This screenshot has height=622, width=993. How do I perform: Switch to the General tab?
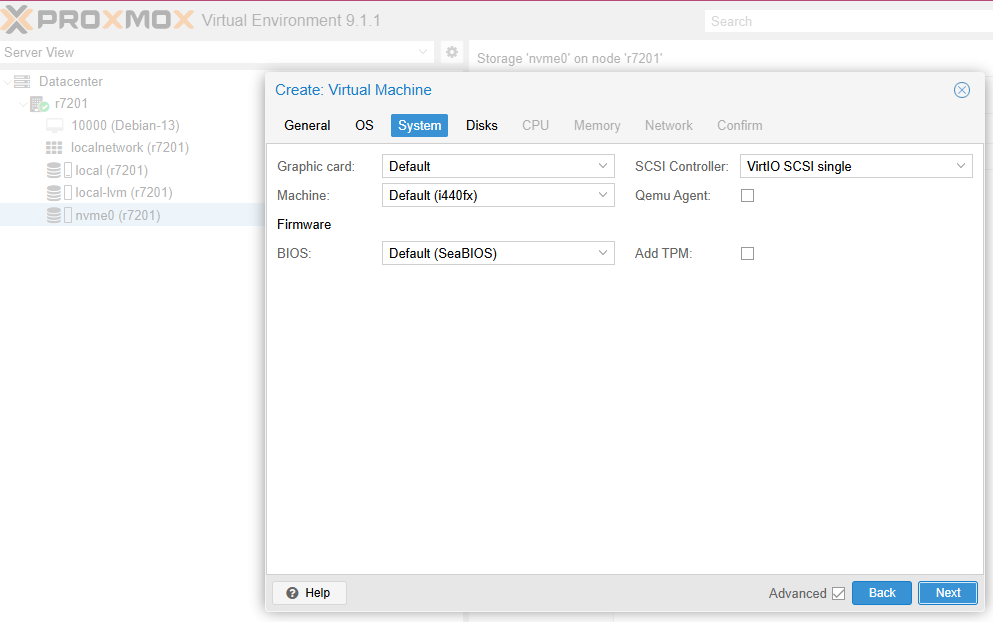click(307, 126)
